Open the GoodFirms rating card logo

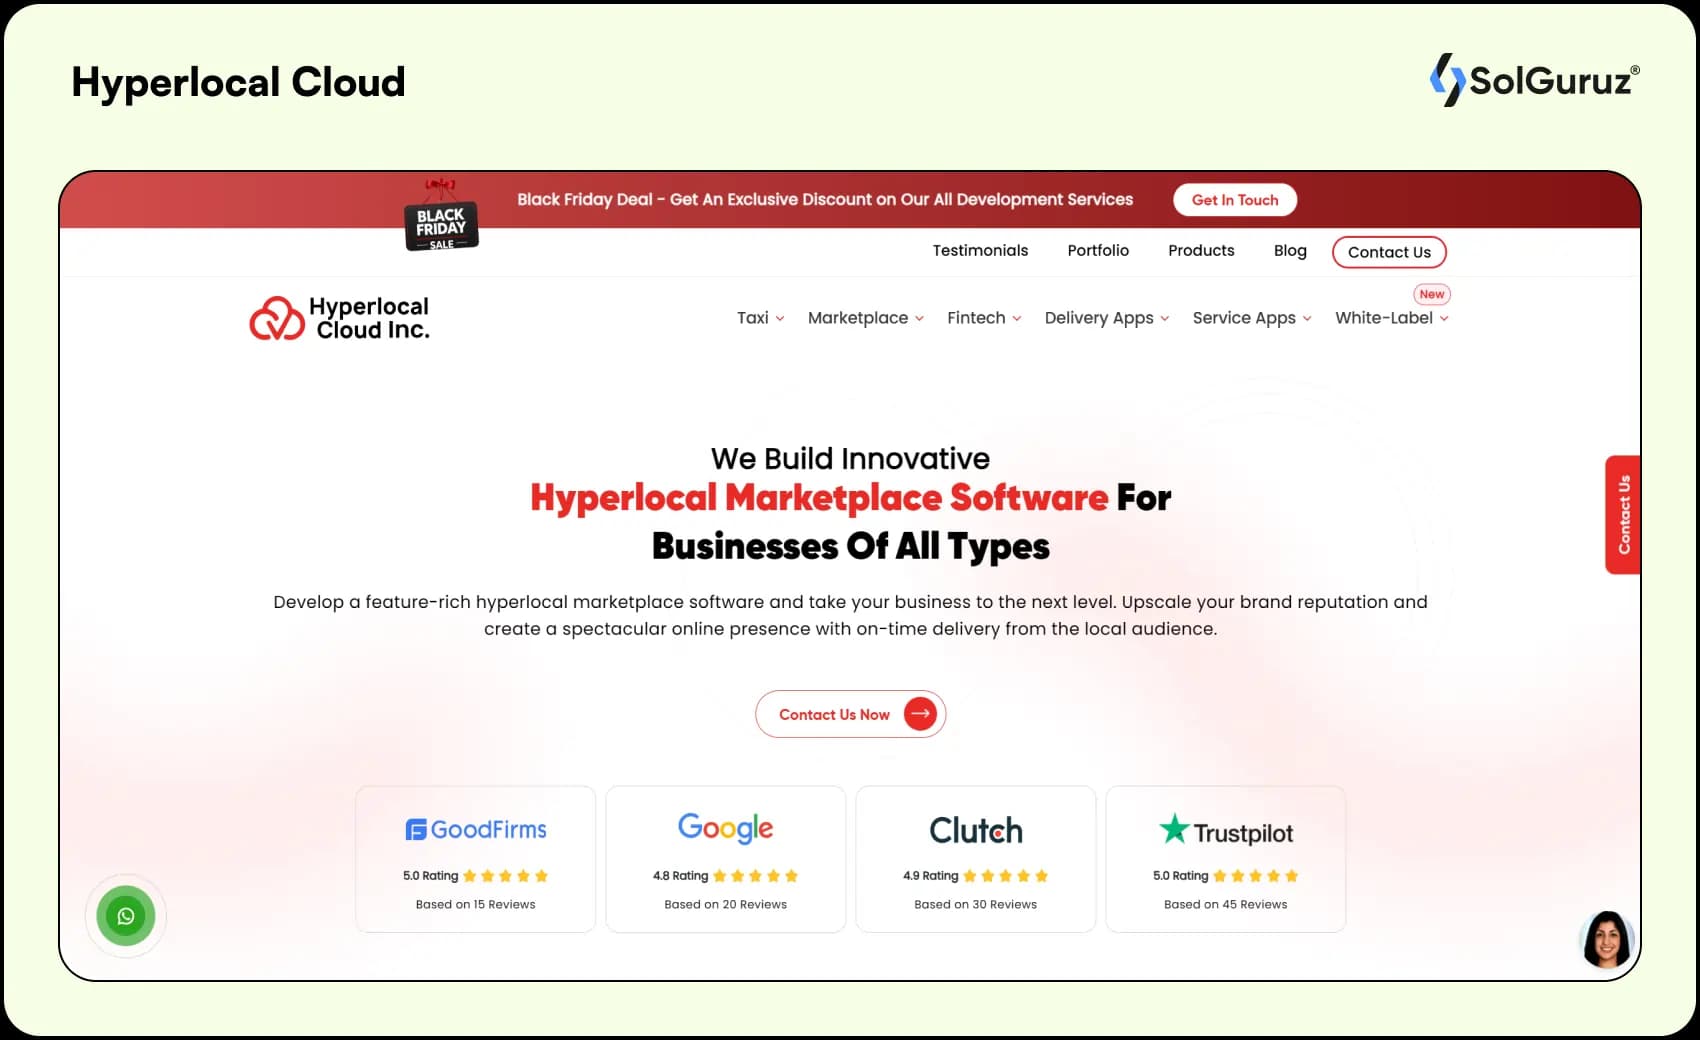tap(475, 829)
